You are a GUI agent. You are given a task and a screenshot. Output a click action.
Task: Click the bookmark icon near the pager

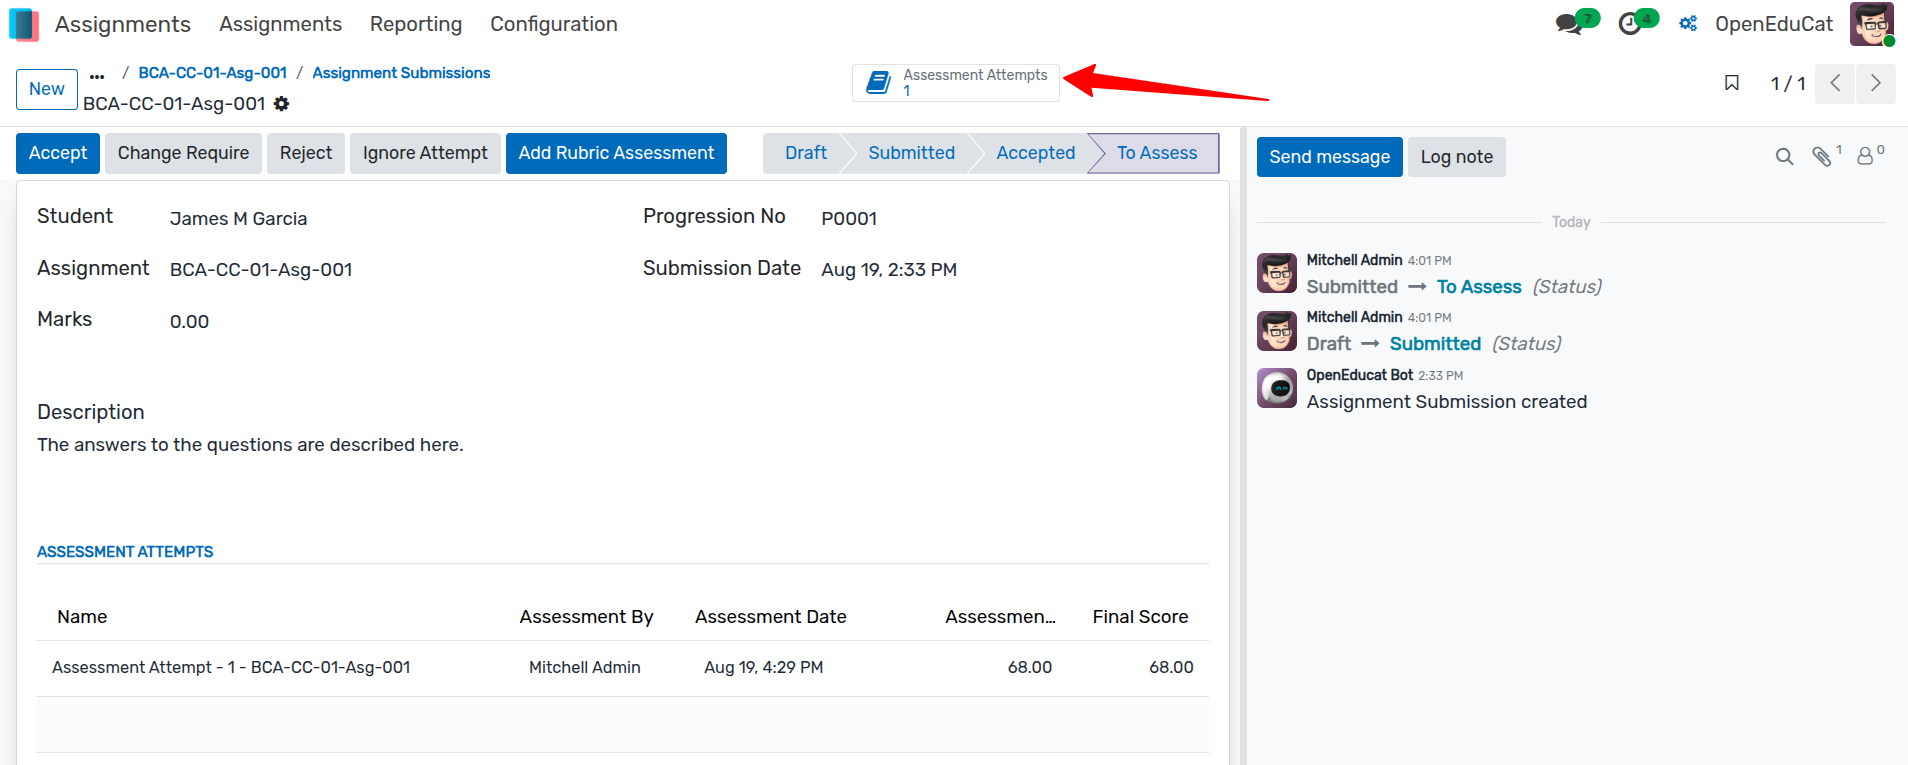point(1732,83)
